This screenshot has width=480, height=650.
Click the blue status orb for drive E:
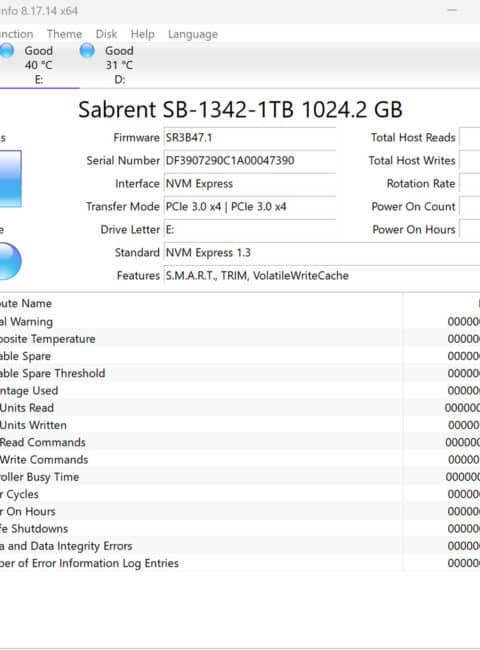pyautogui.click(x=7, y=51)
